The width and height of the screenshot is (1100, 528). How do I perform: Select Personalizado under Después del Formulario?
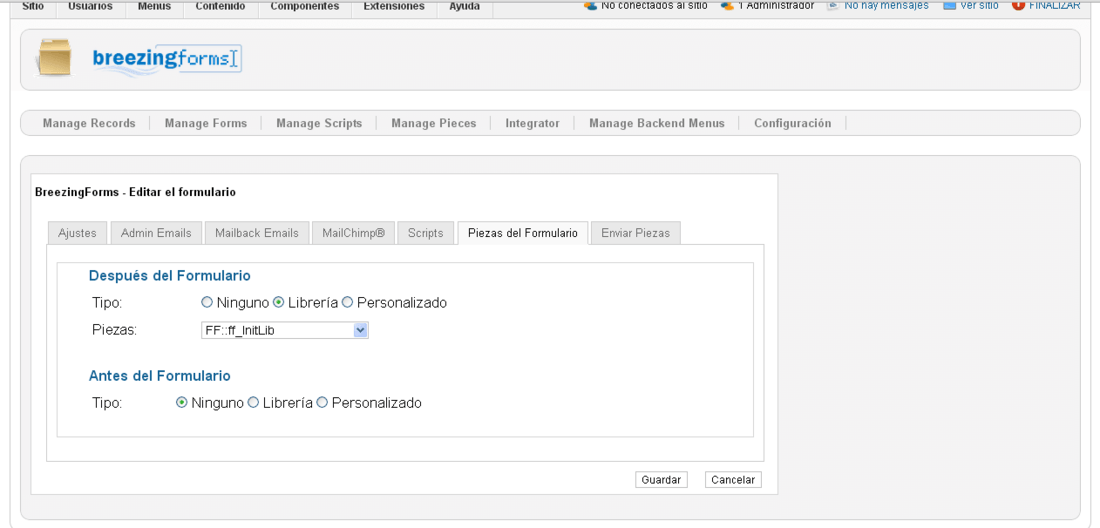(347, 303)
